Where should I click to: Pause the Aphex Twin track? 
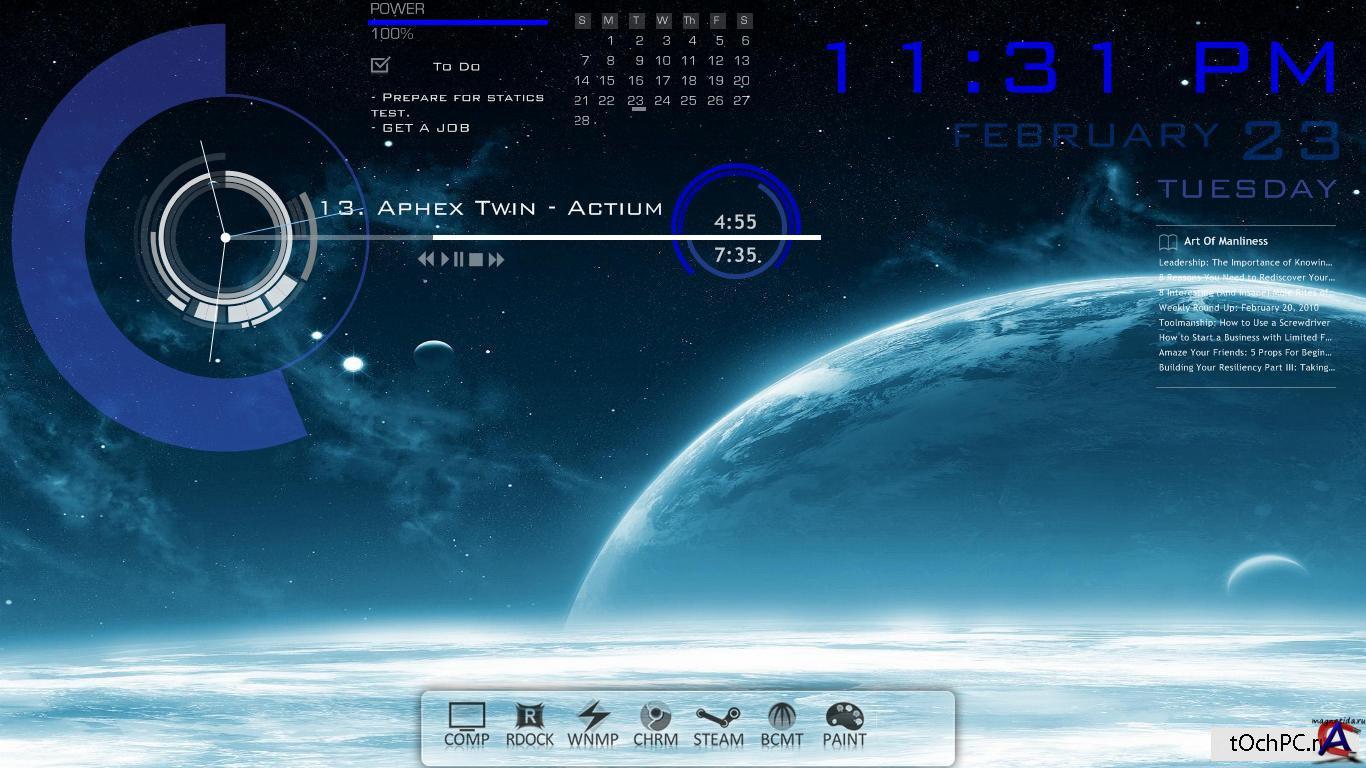tap(459, 260)
